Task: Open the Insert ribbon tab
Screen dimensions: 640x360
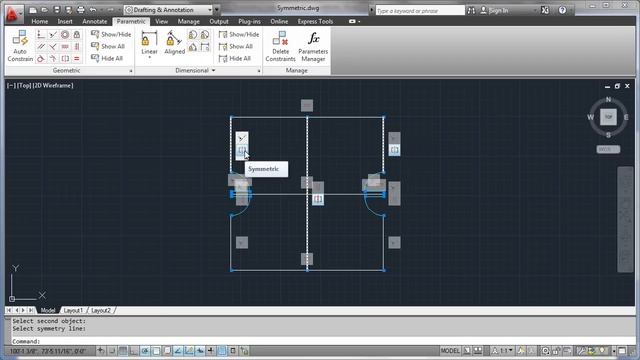Action: tap(65, 21)
